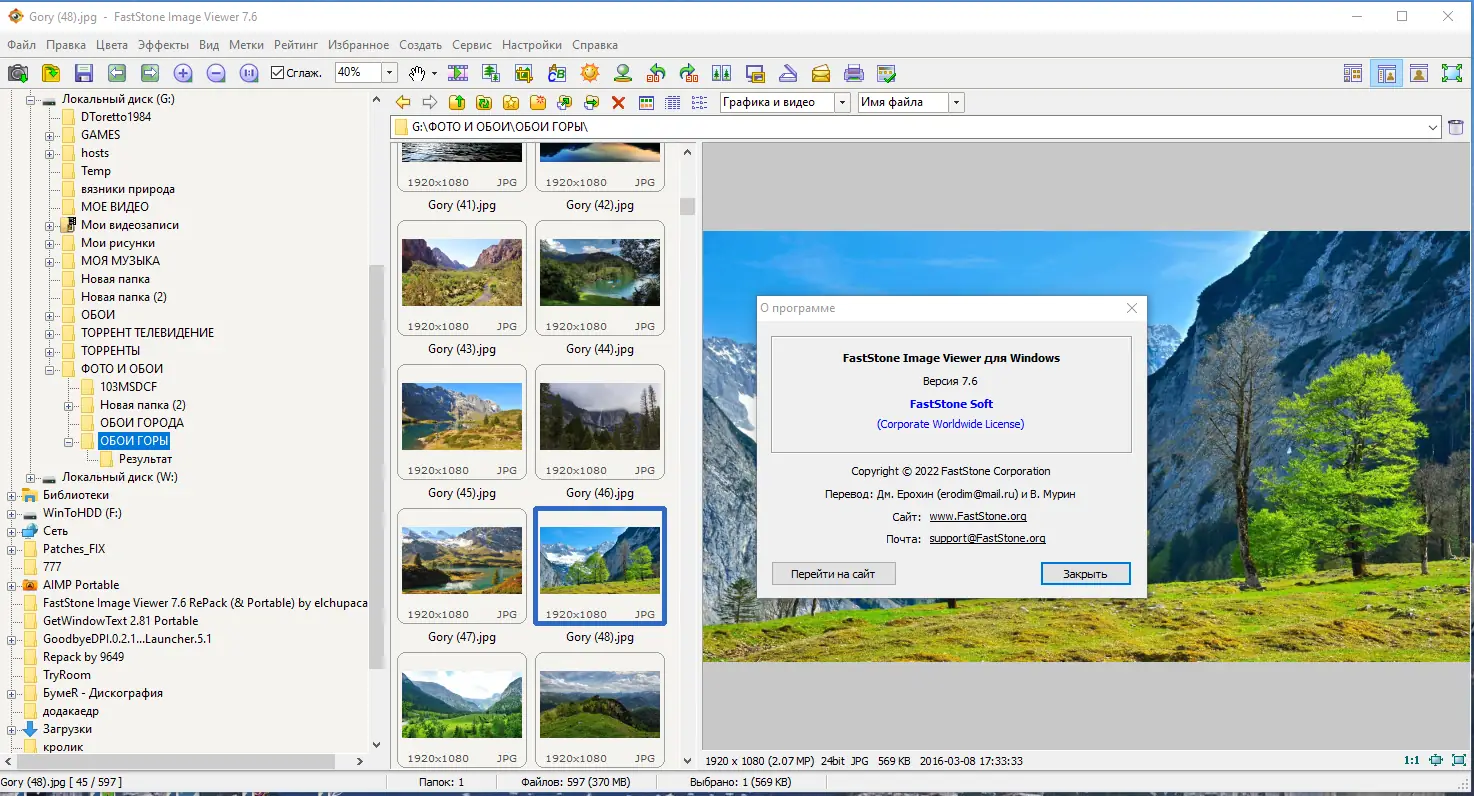Click the rotate left 90 degrees icon

pos(657,72)
